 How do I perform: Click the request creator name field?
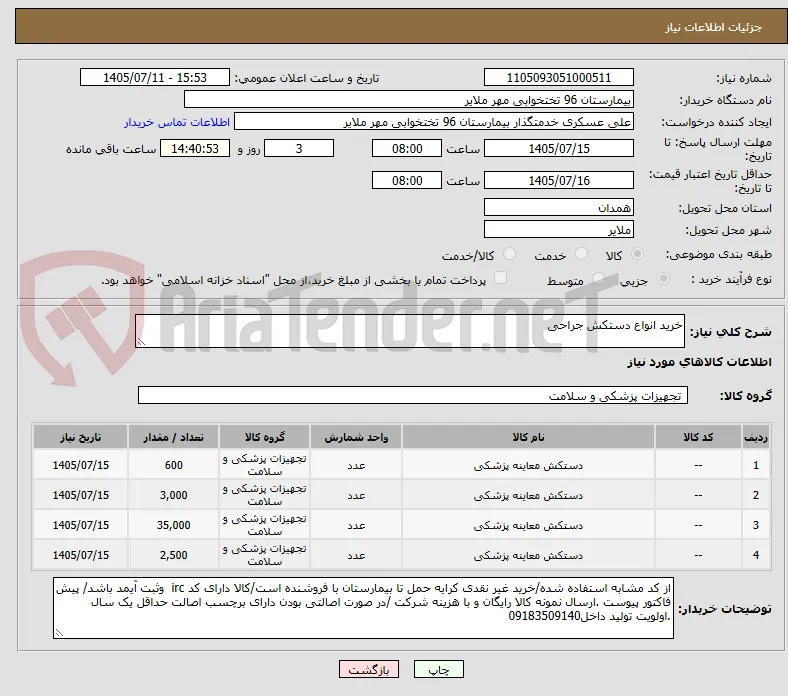coord(434,122)
